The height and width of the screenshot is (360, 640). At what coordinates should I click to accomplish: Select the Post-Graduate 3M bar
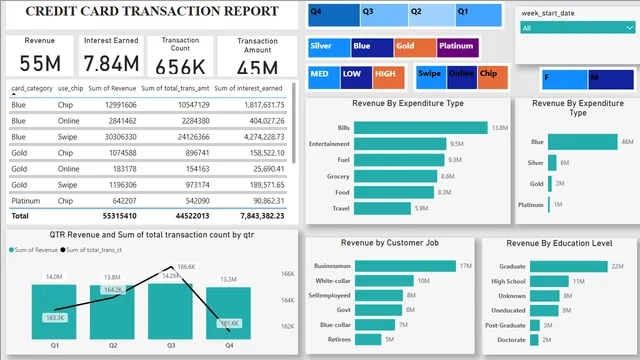534,325
